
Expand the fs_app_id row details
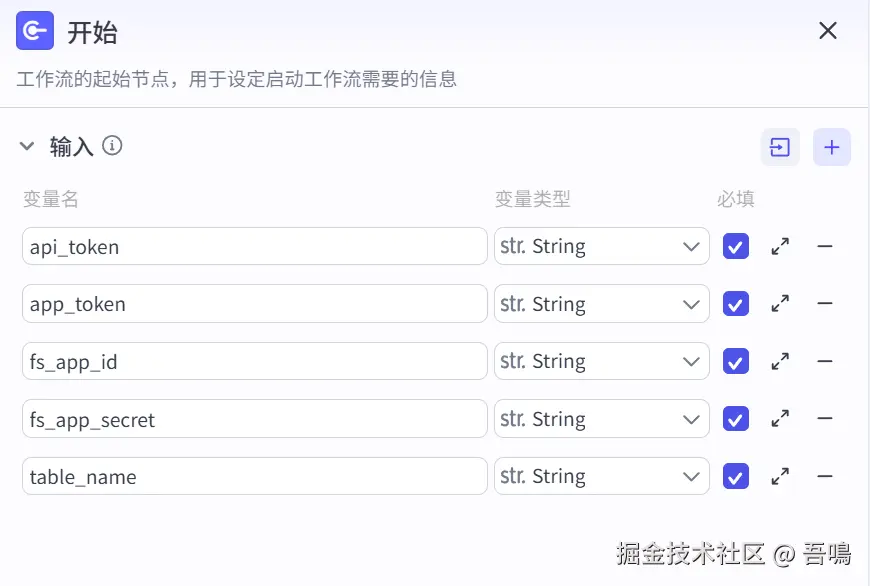[781, 361]
